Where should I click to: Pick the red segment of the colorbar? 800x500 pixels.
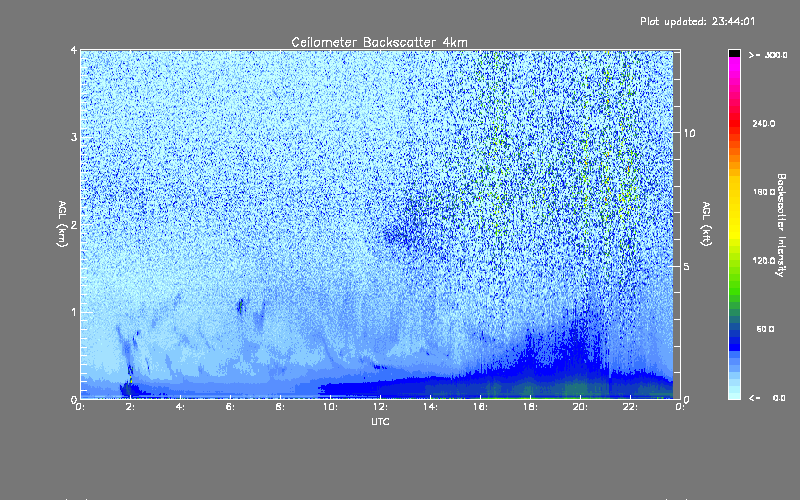coord(735,122)
